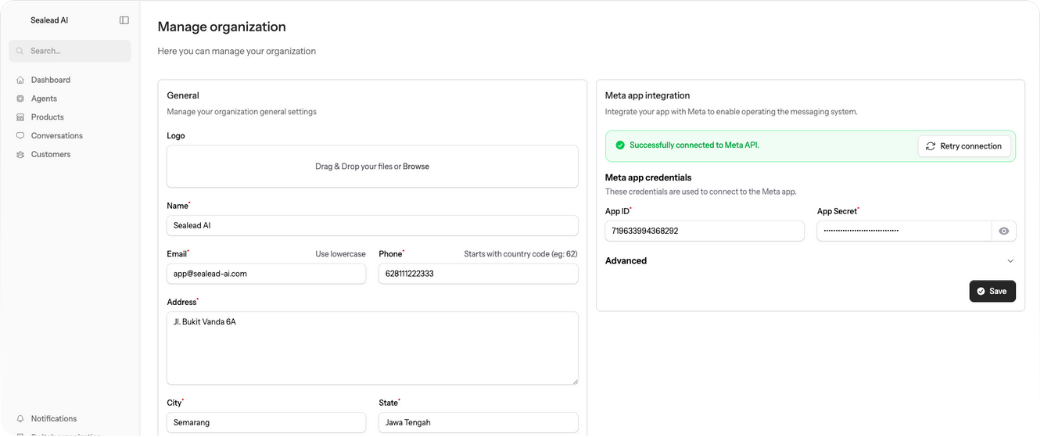Viewport: 1041px width, 437px height.
Task: Open Conversations from the sidebar menu
Action: point(57,136)
